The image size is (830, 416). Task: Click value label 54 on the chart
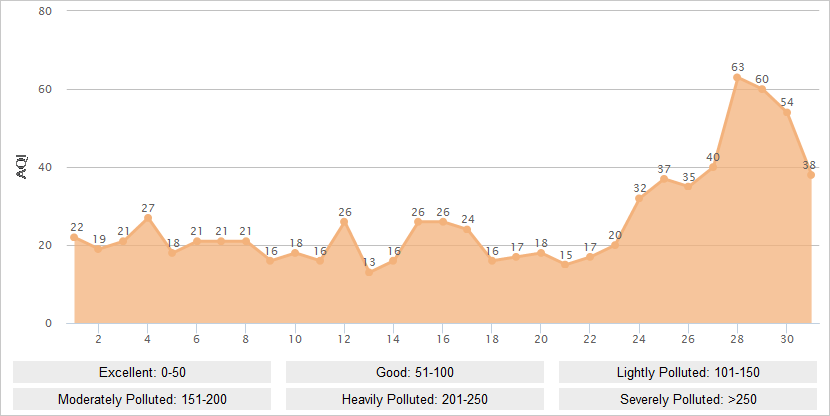[787, 102]
